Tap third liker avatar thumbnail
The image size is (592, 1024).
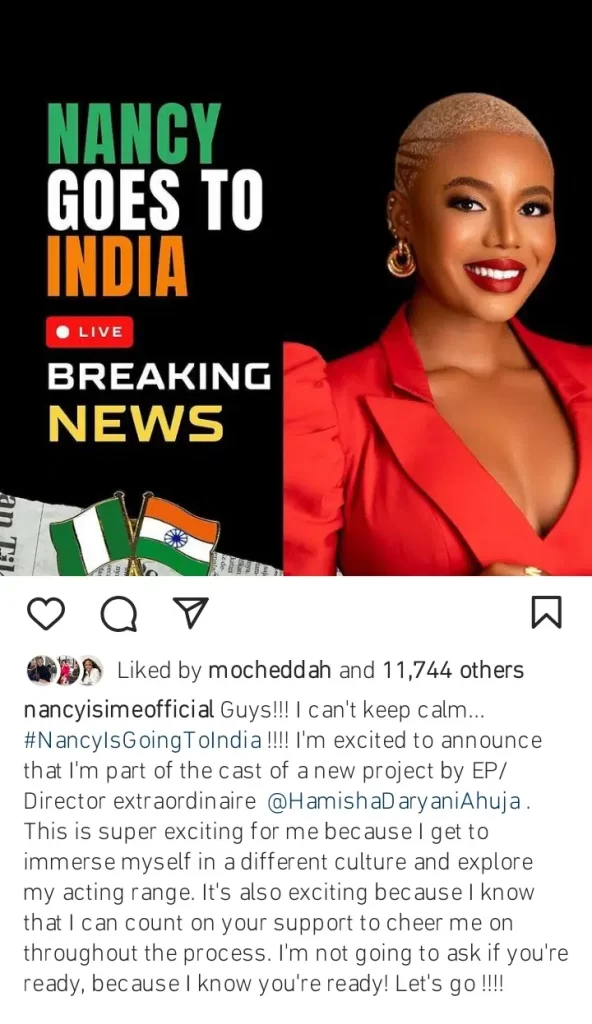click(x=91, y=670)
